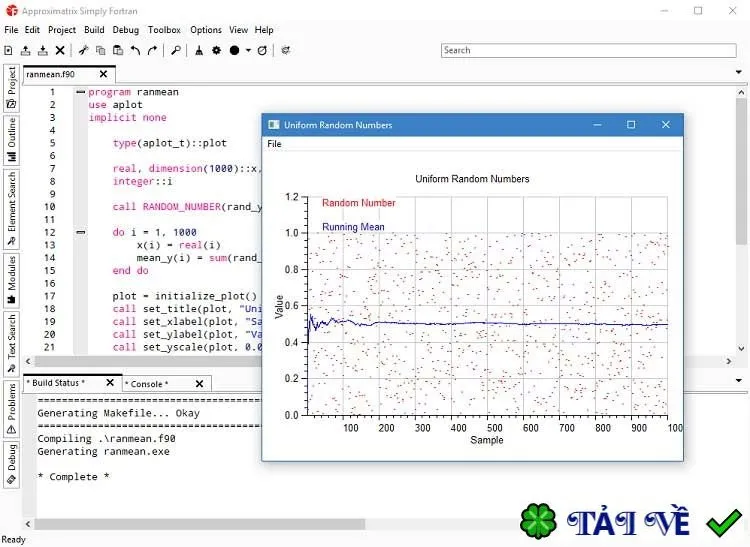750x547 pixels.
Task: Open the Text Search side panel
Action: (11, 344)
